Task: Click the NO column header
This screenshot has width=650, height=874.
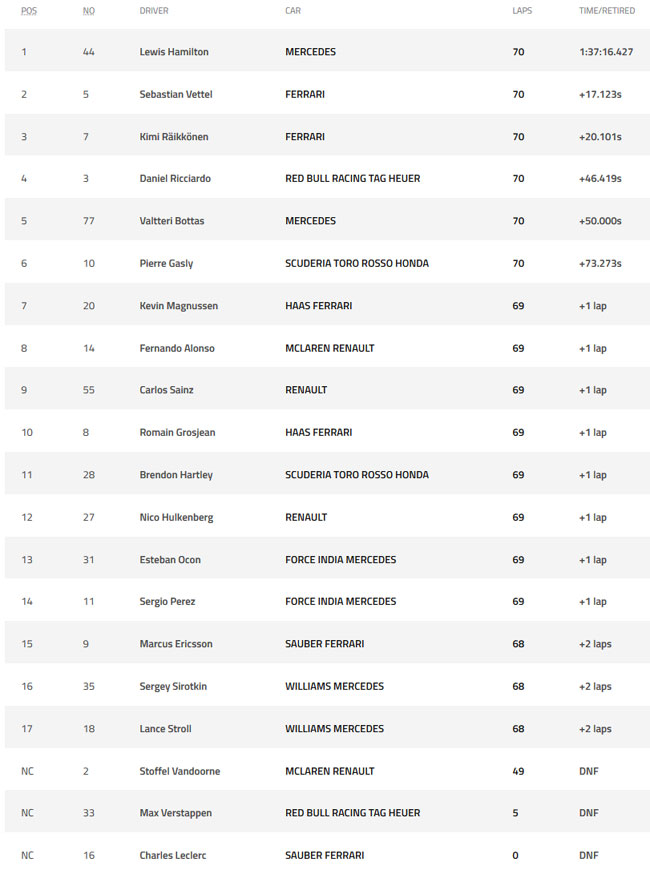Action: point(89,11)
